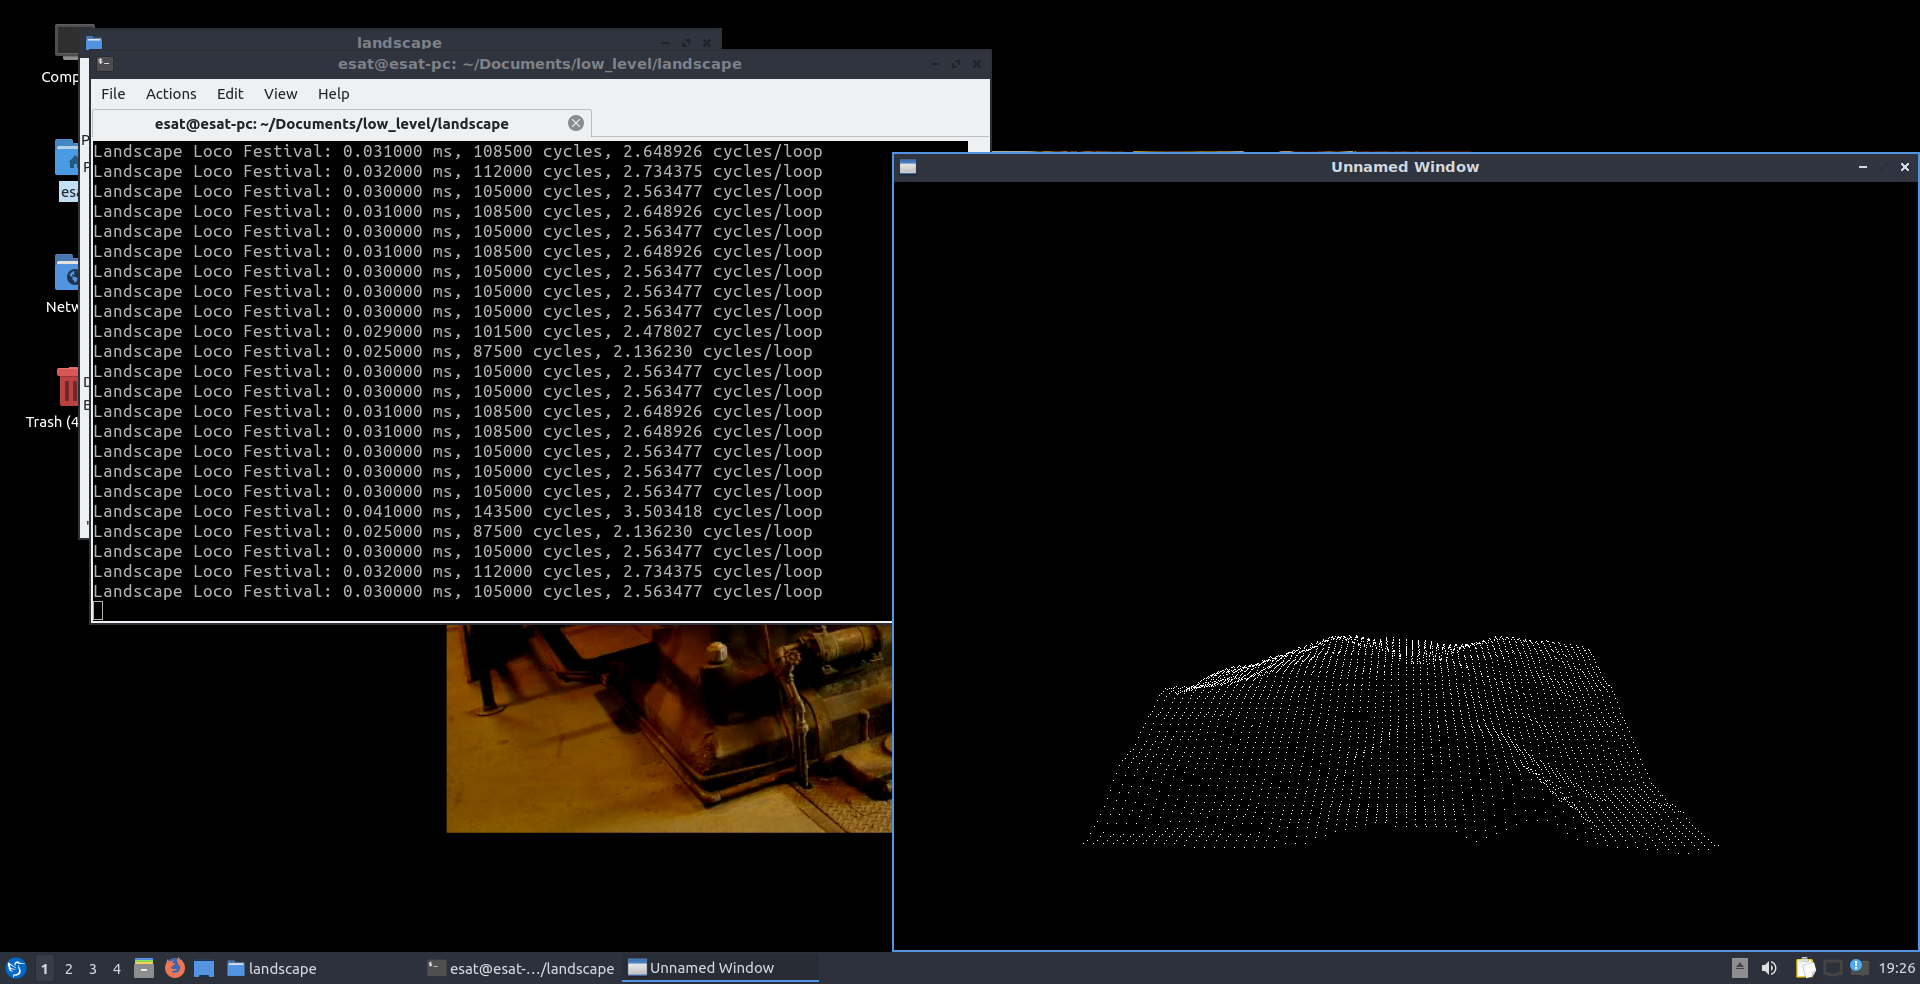Click the removable media eject icon
Image resolution: width=1920 pixels, height=984 pixels.
[x=1740, y=968]
